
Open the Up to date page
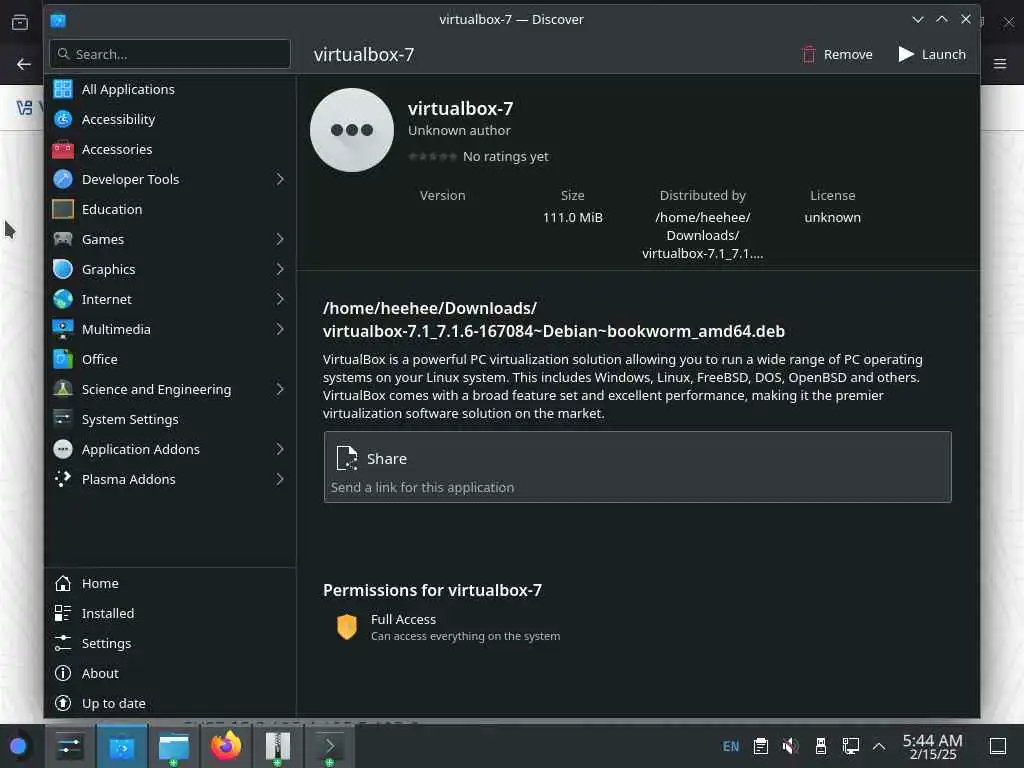pyautogui.click(x=170, y=703)
